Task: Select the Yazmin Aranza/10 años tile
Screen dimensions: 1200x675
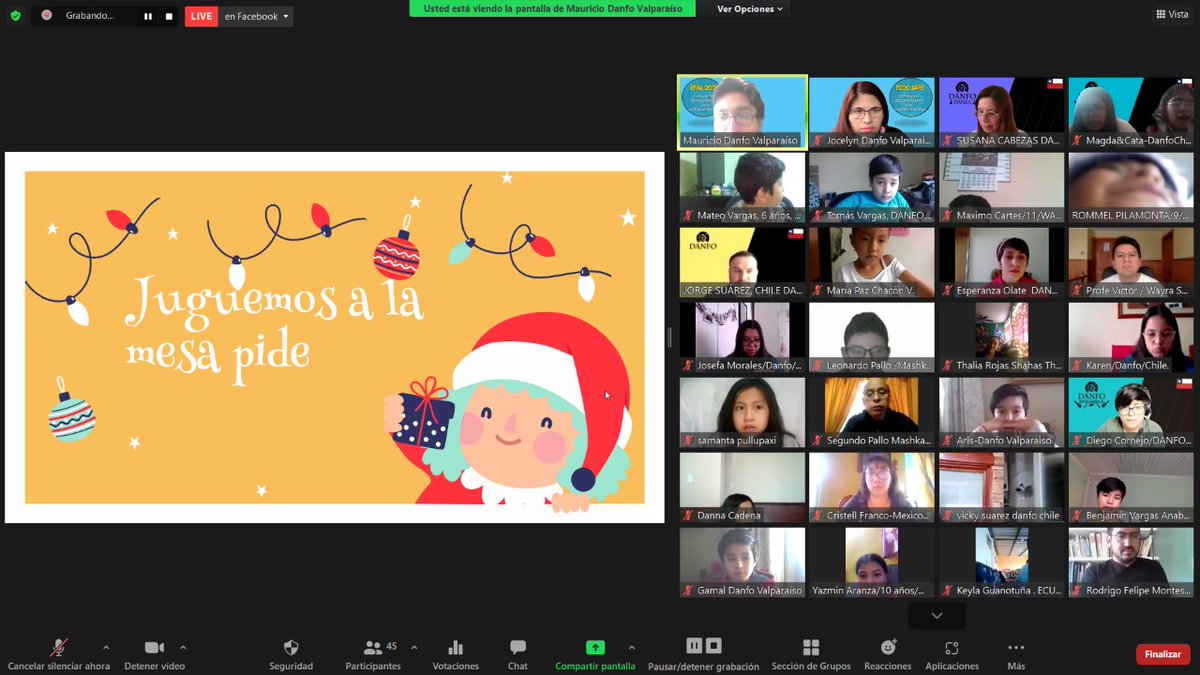Action: point(871,562)
